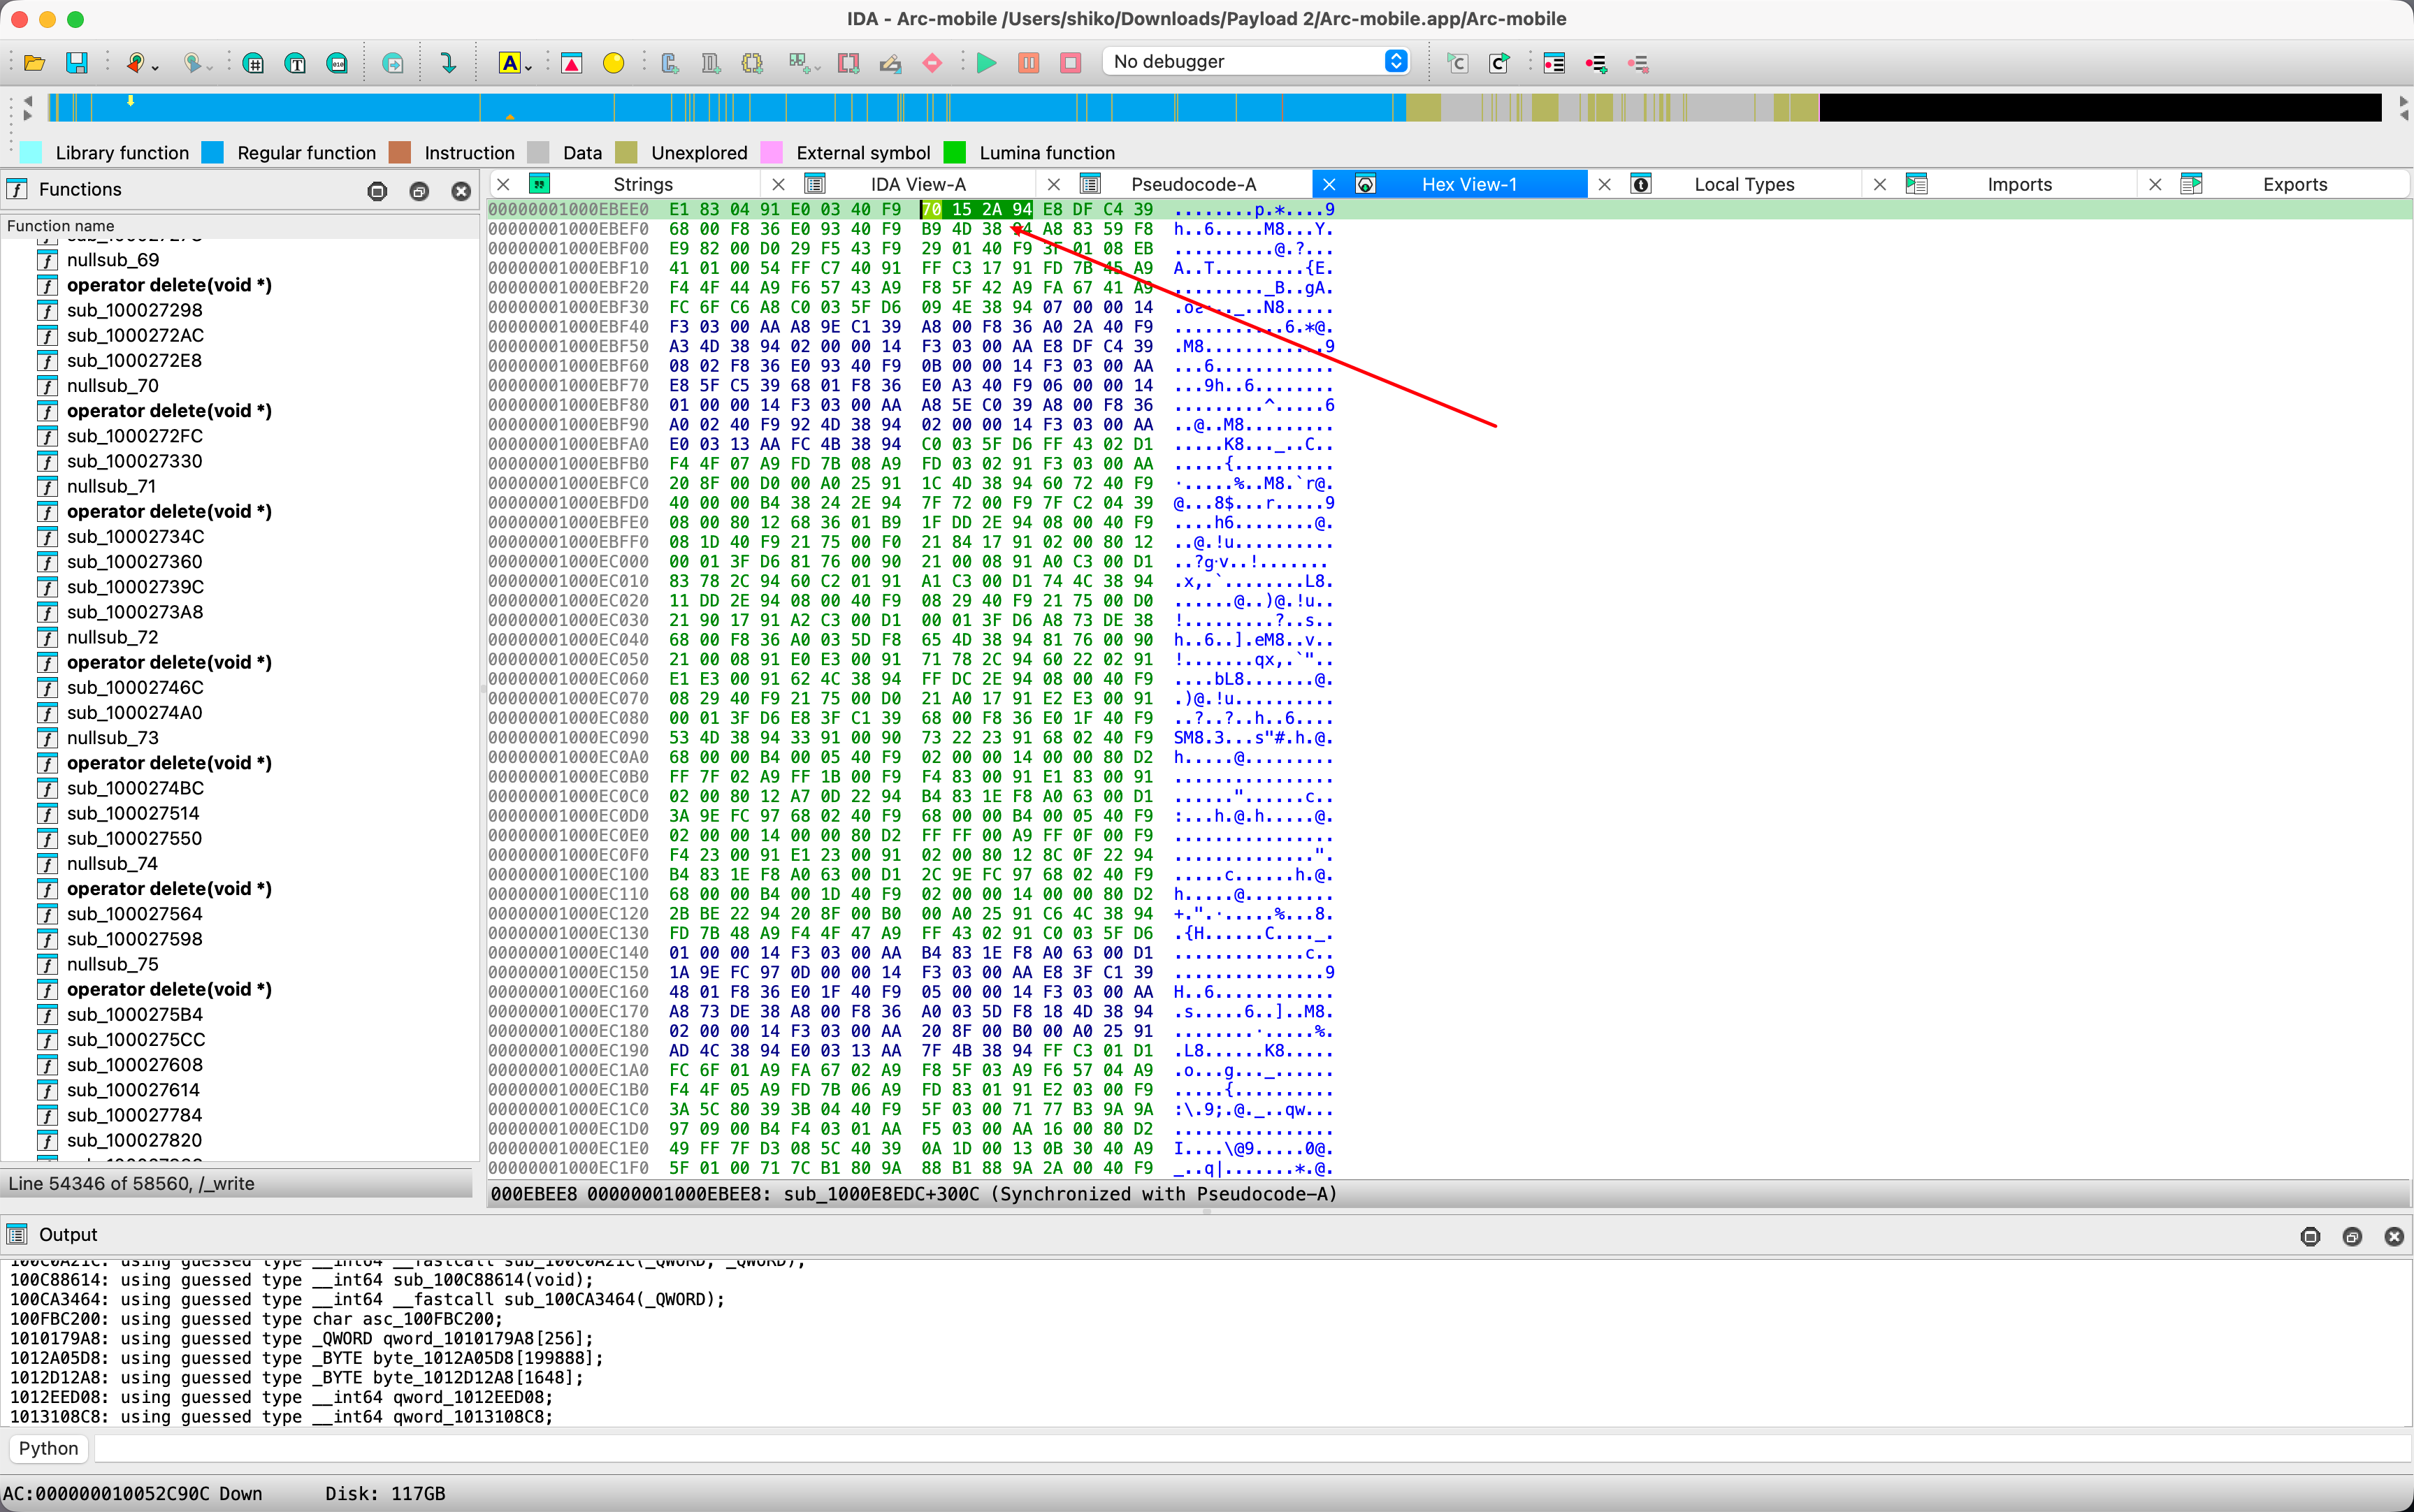Select nullsub_72 in Functions list
Viewport: 2414px width, 1512px height.
112,637
